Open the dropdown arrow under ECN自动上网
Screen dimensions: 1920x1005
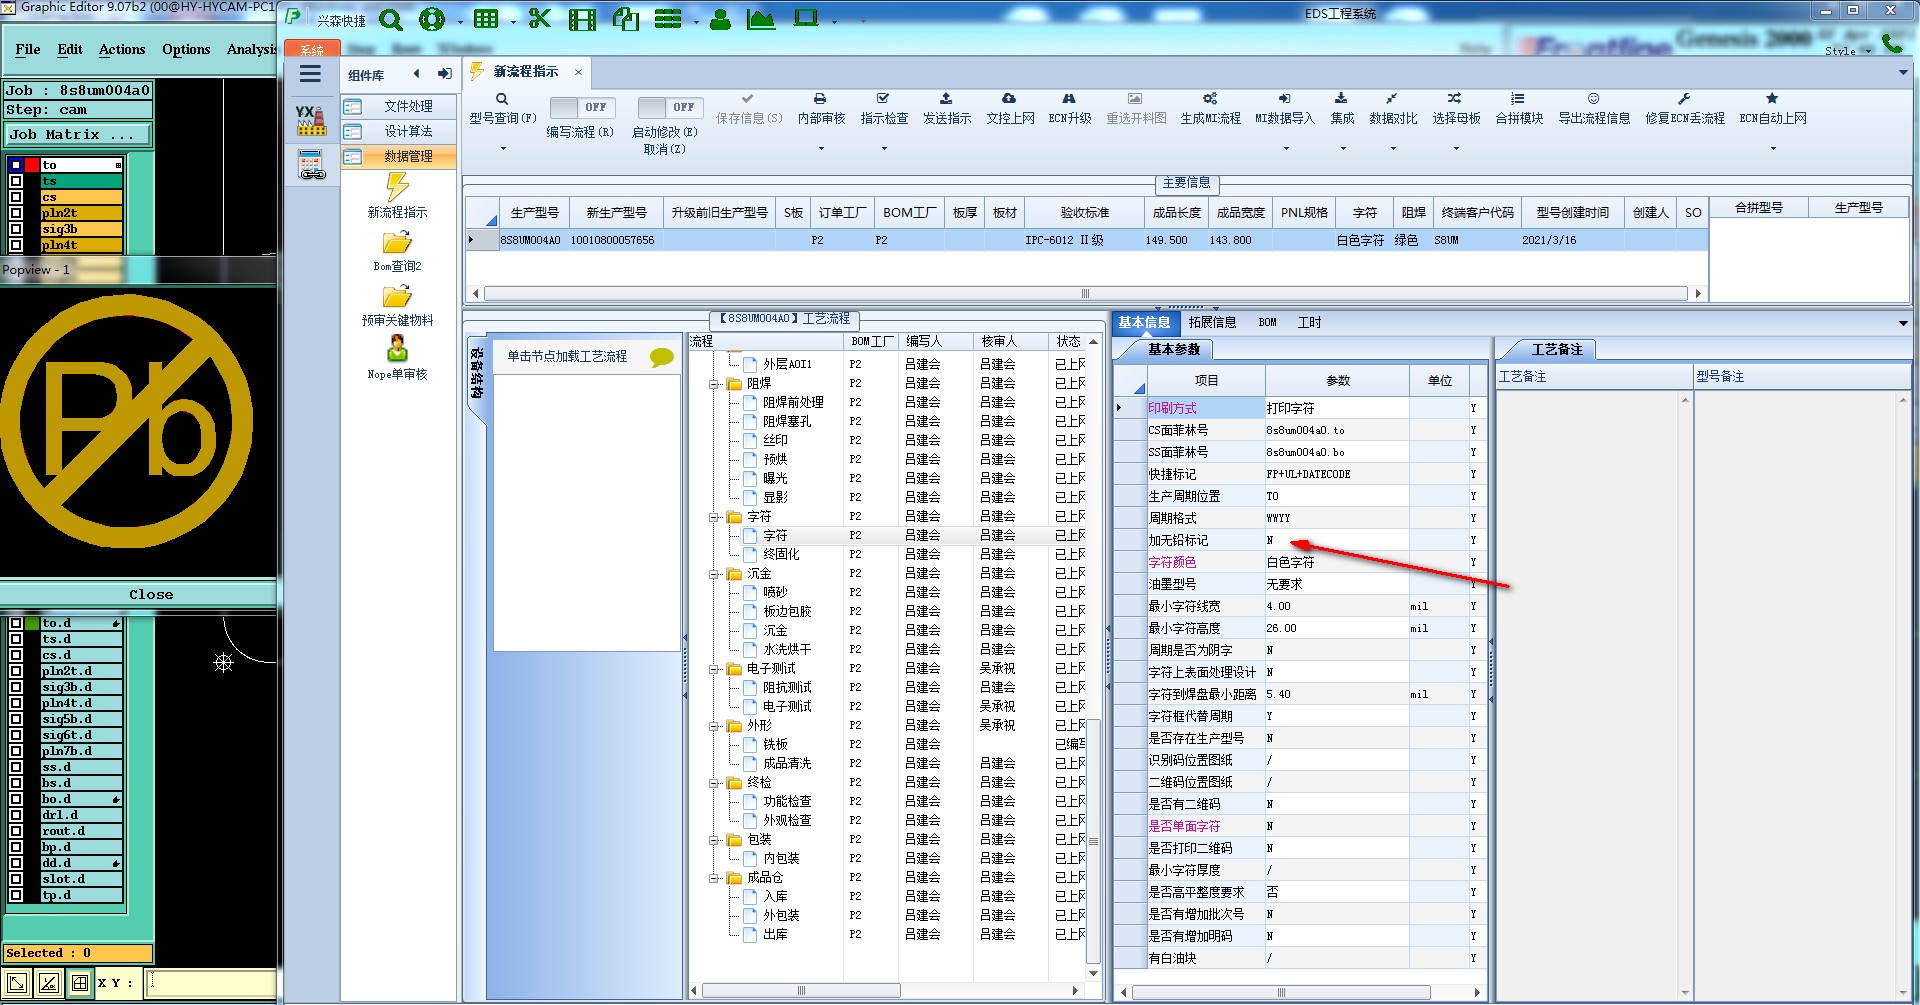pos(1773,148)
